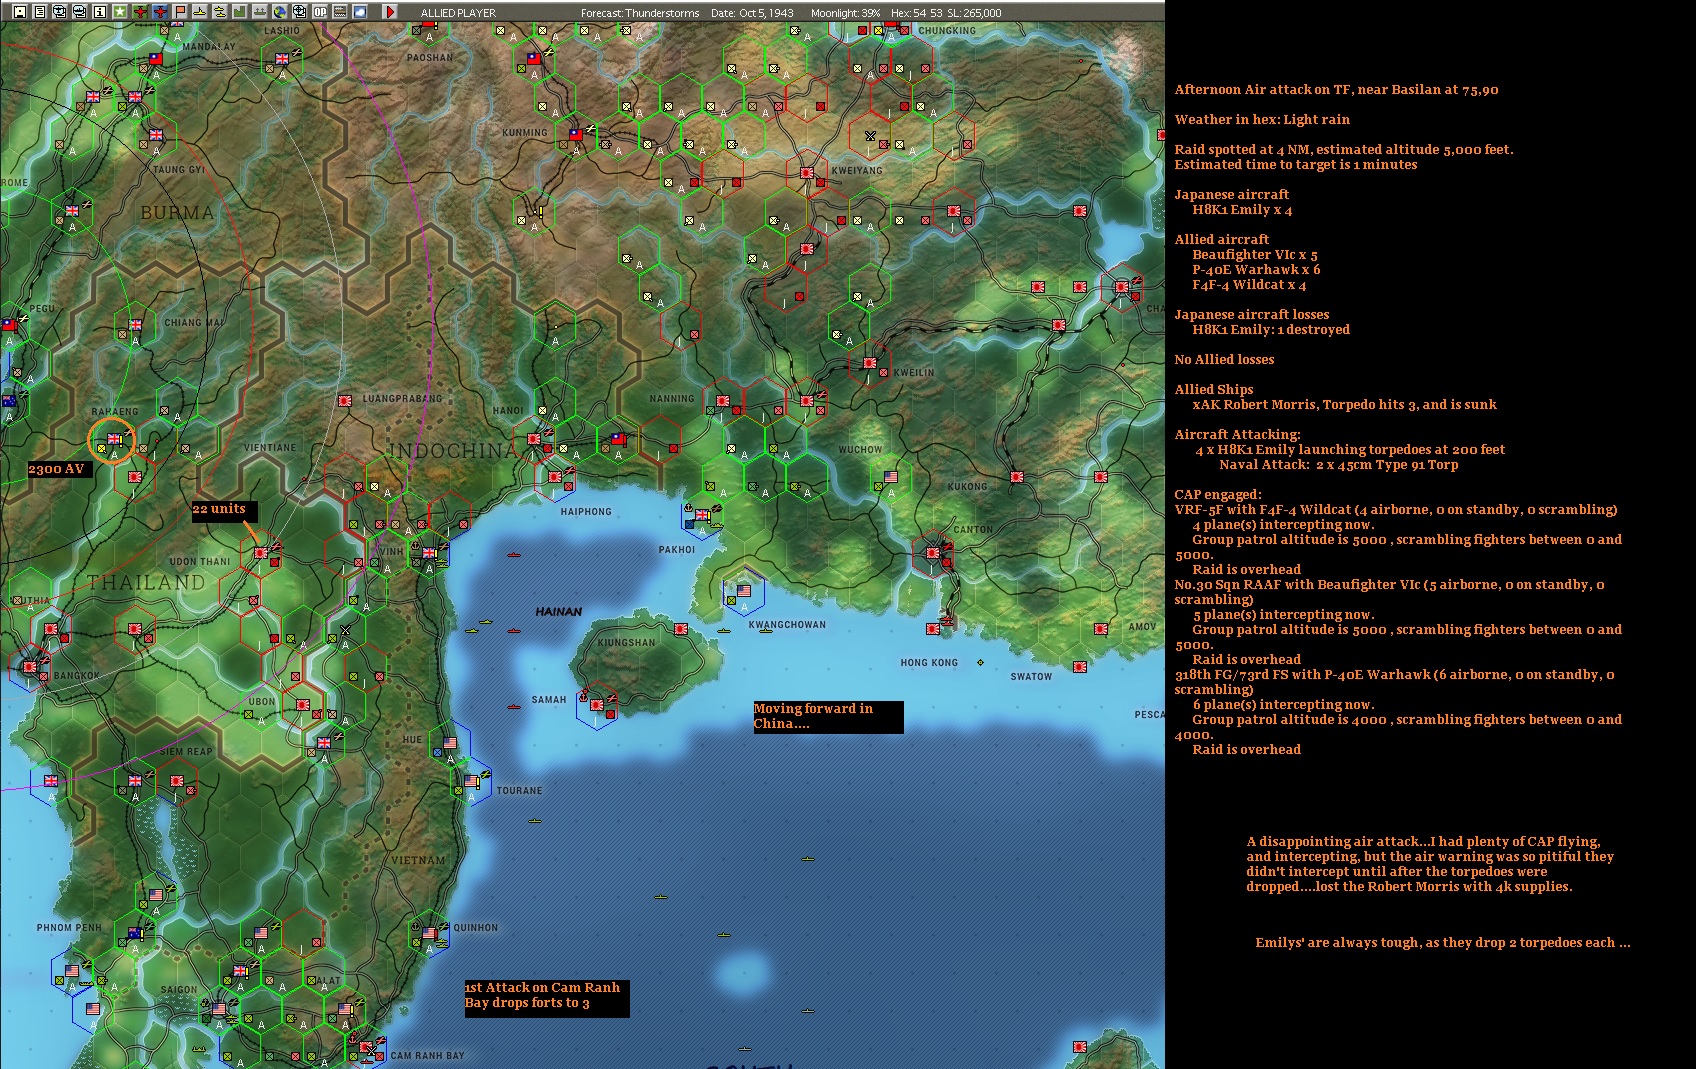Select the red plane on green icon

140,12
